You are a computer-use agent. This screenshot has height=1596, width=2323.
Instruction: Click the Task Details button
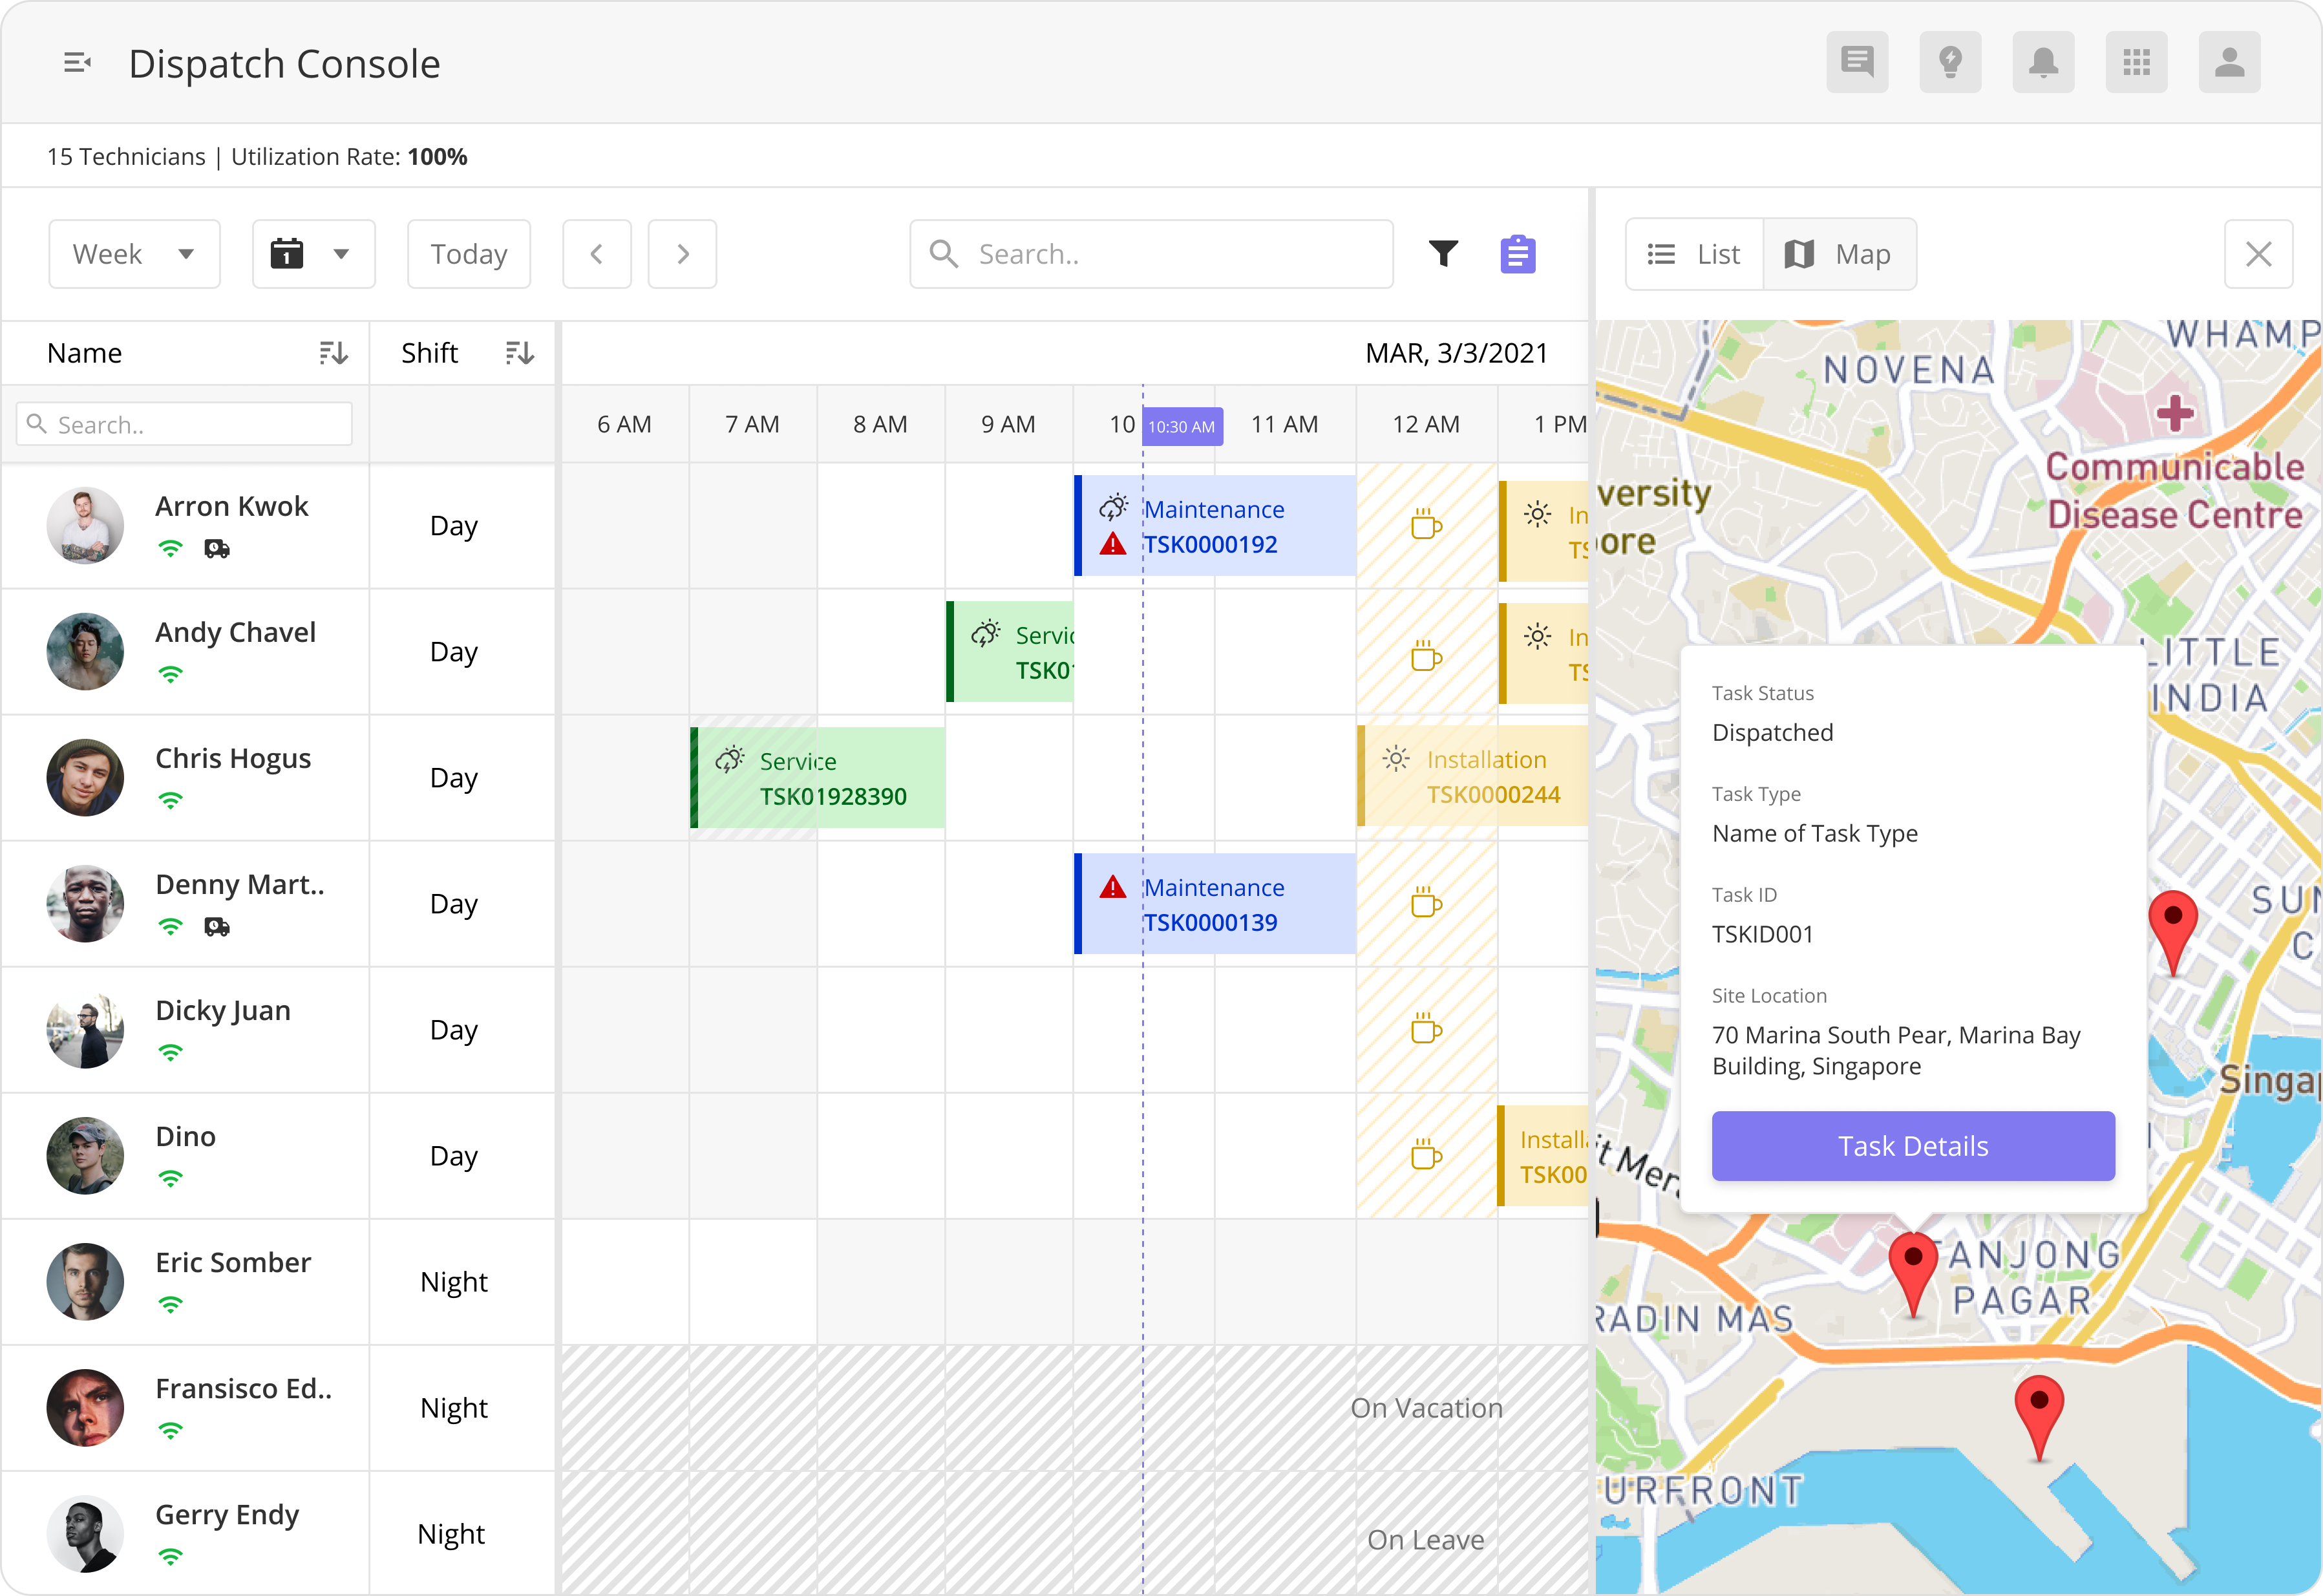[1913, 1146]
